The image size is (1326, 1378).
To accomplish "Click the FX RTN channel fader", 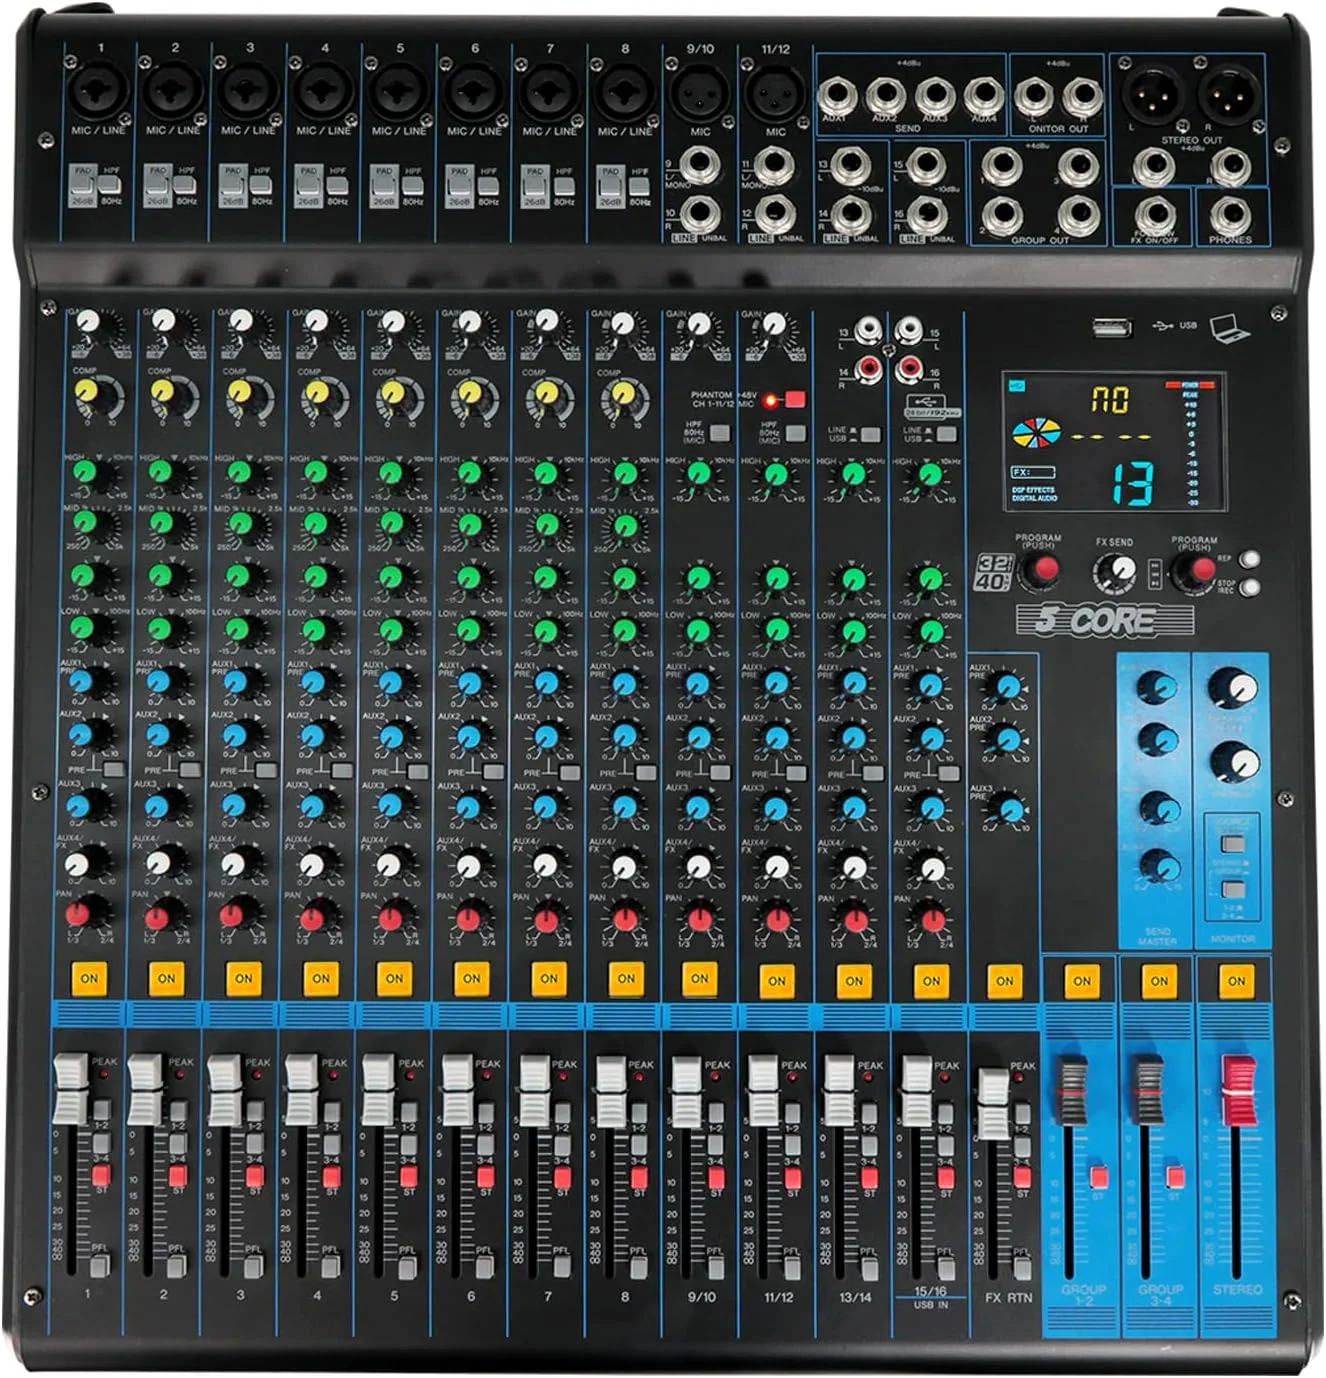I will (x=992, y=1100).
